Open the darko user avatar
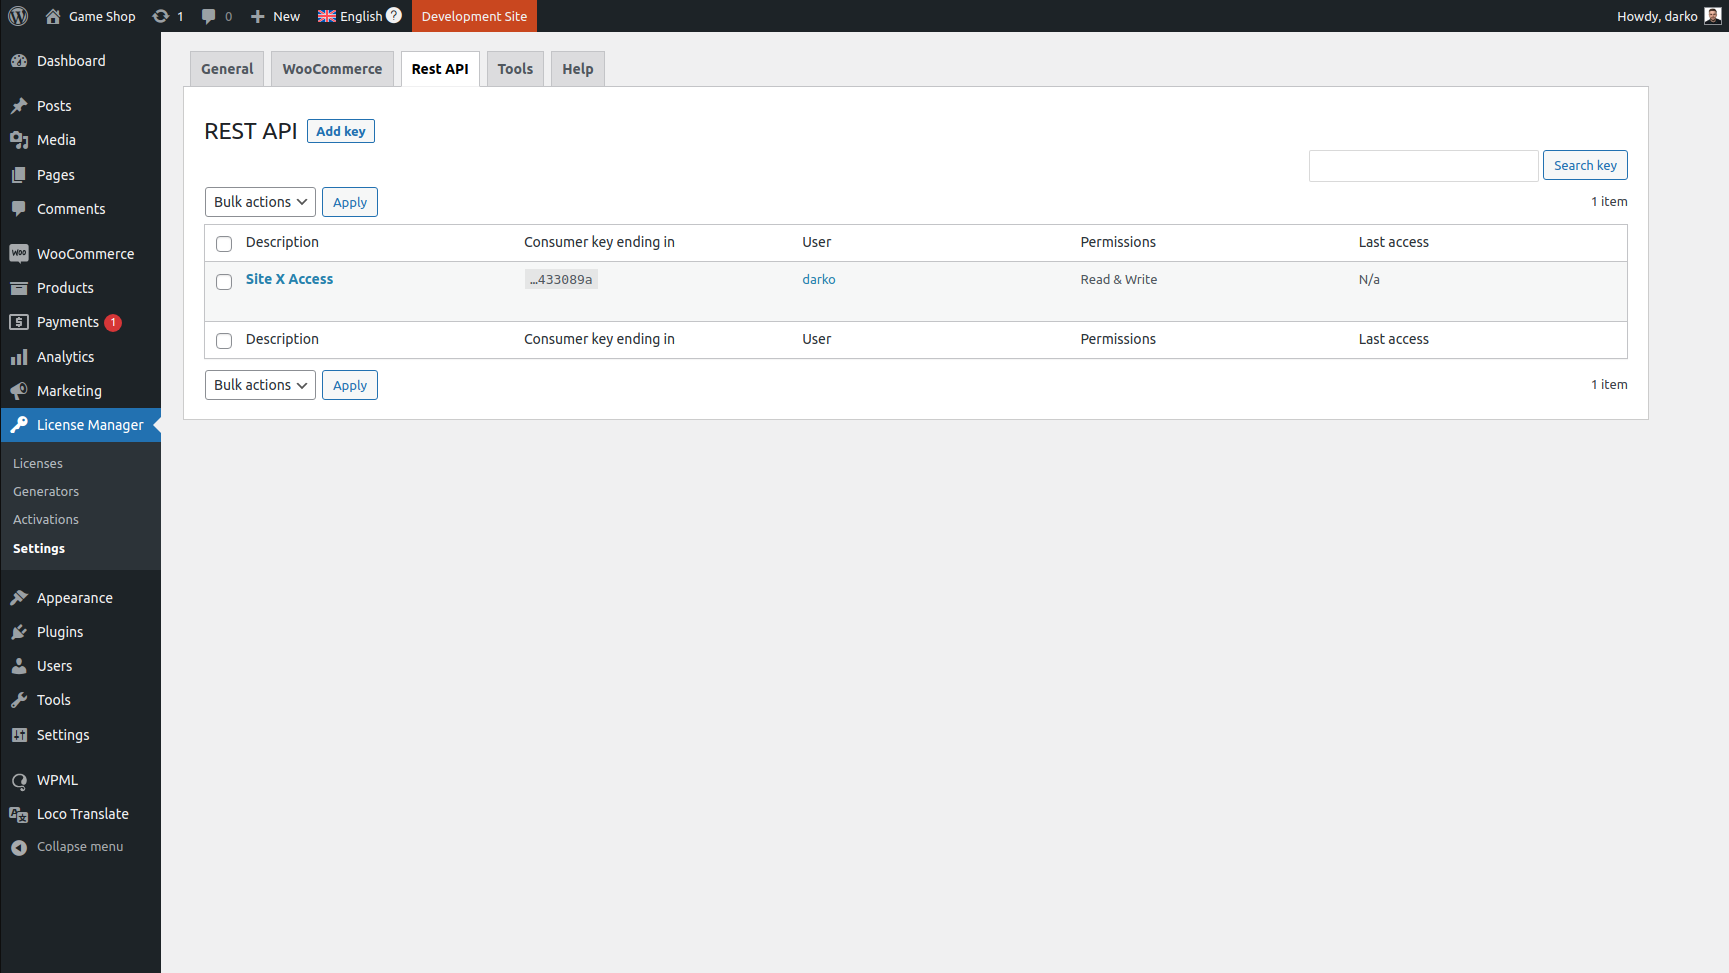Screen dimensions: 1729x973 (x=1712, y=16)
